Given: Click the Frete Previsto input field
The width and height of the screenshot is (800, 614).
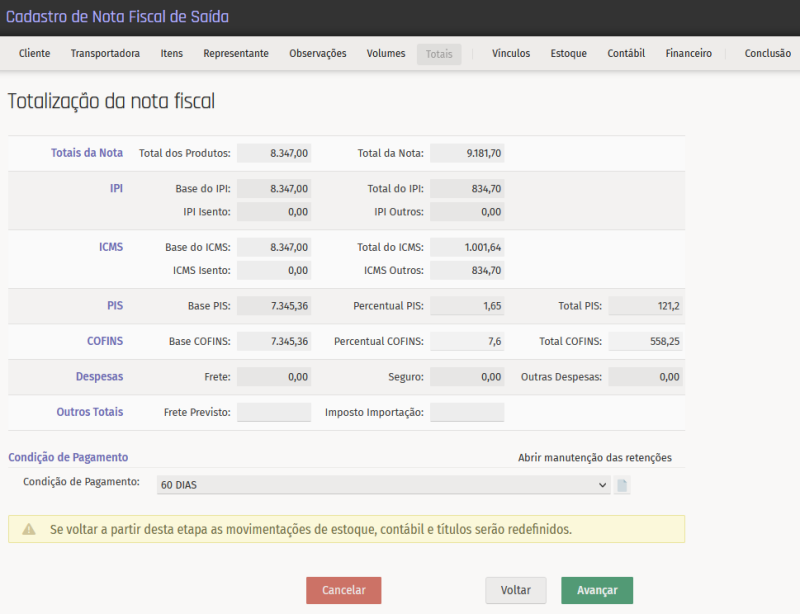Looking at the screenshot, I should point(274,412).
